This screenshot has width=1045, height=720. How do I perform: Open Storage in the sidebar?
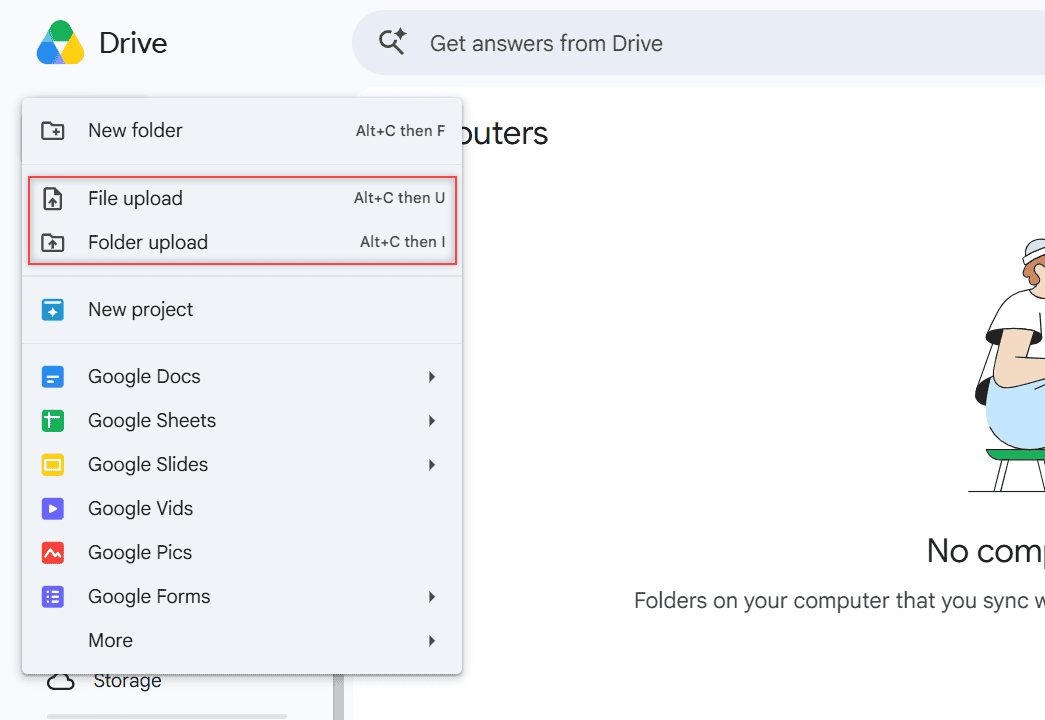click(127, 681)
